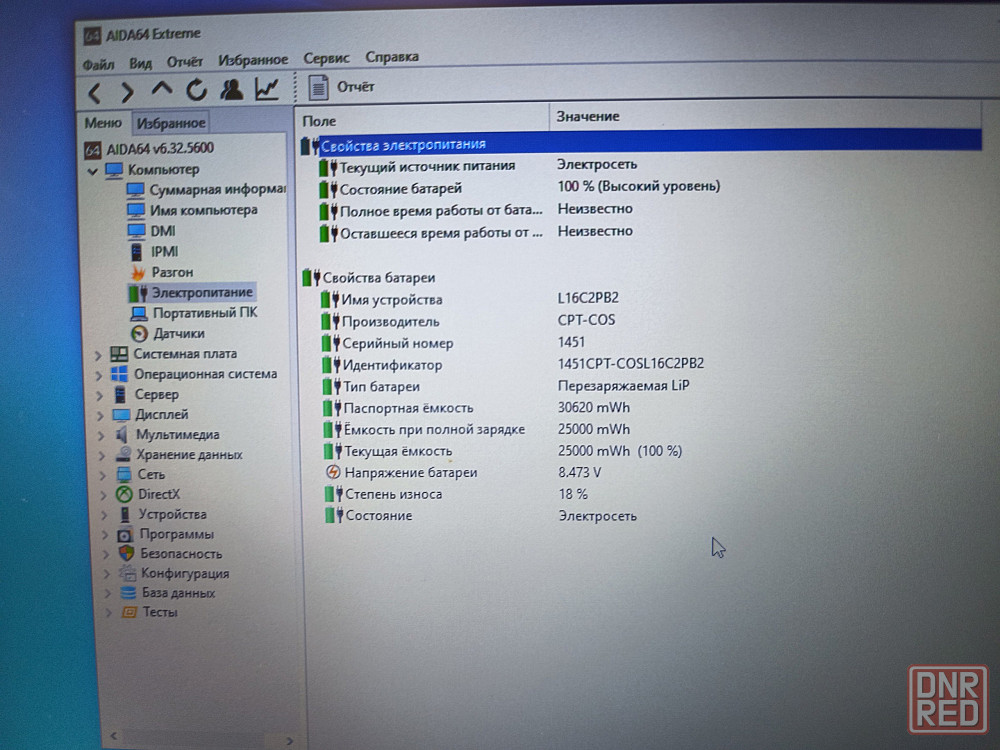Click the Отчёт toolbar button label
Image resolution: width=1000 pixels, height=750 pixels.
pos(355,87)
